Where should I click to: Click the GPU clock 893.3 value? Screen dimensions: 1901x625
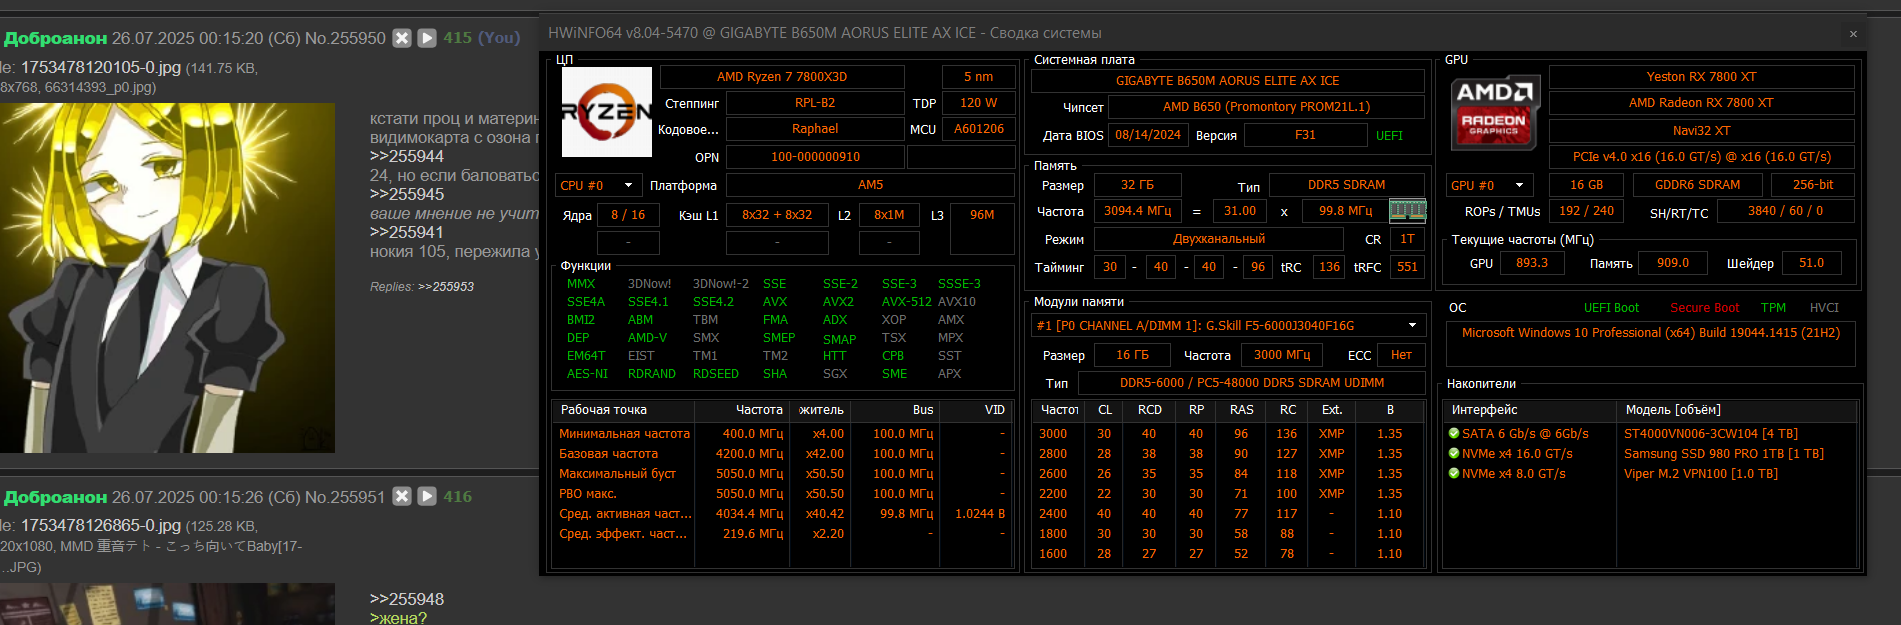[1532, 263]
